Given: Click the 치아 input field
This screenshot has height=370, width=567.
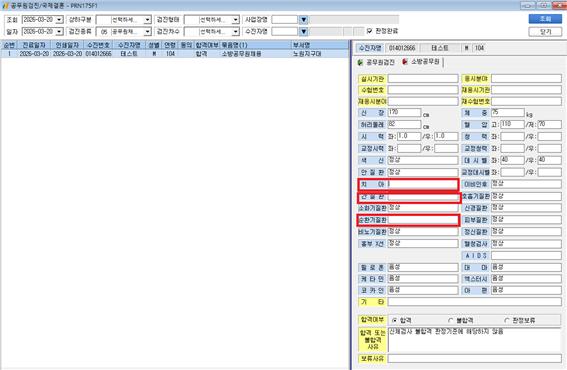Looking at the screenshot, I should click(423, 184).
